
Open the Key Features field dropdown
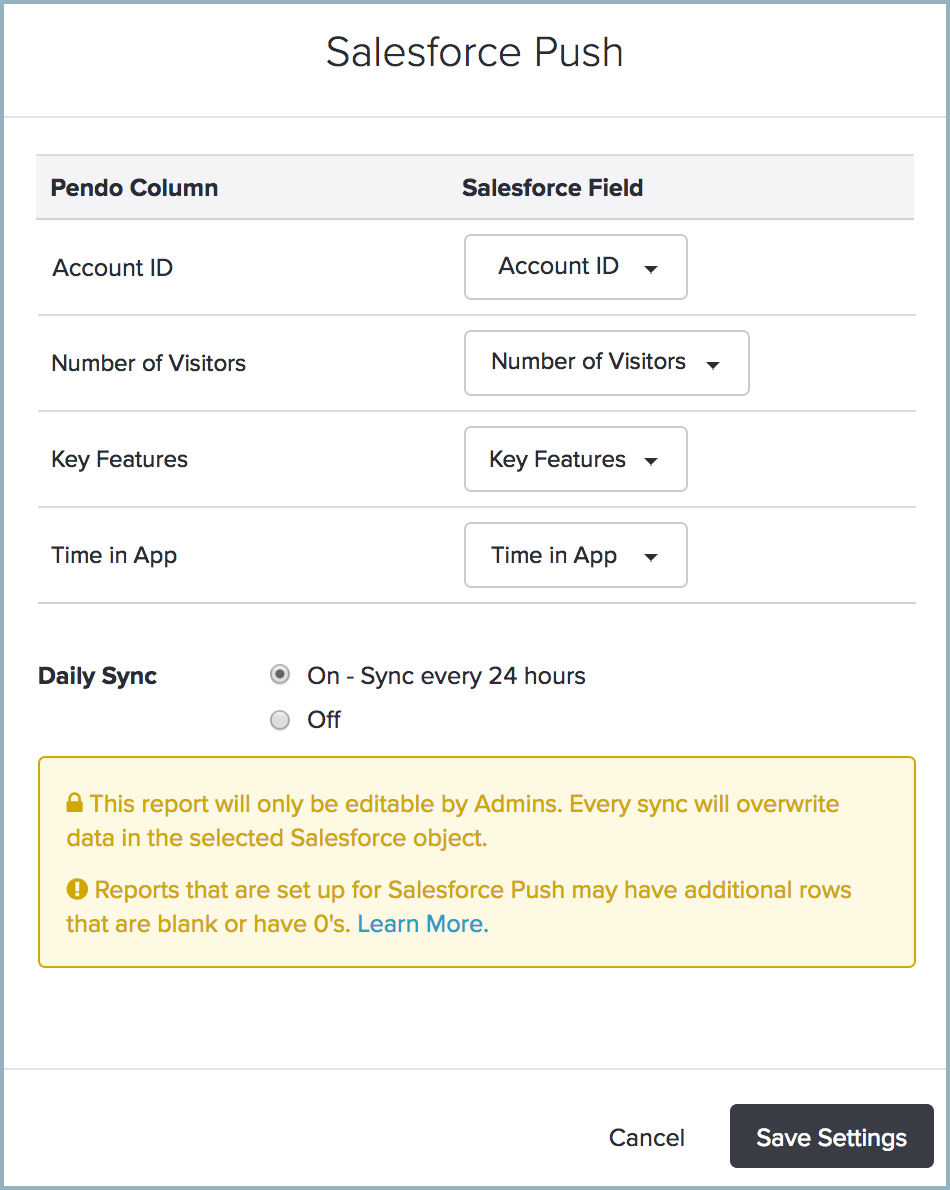[x=575, y=459]
